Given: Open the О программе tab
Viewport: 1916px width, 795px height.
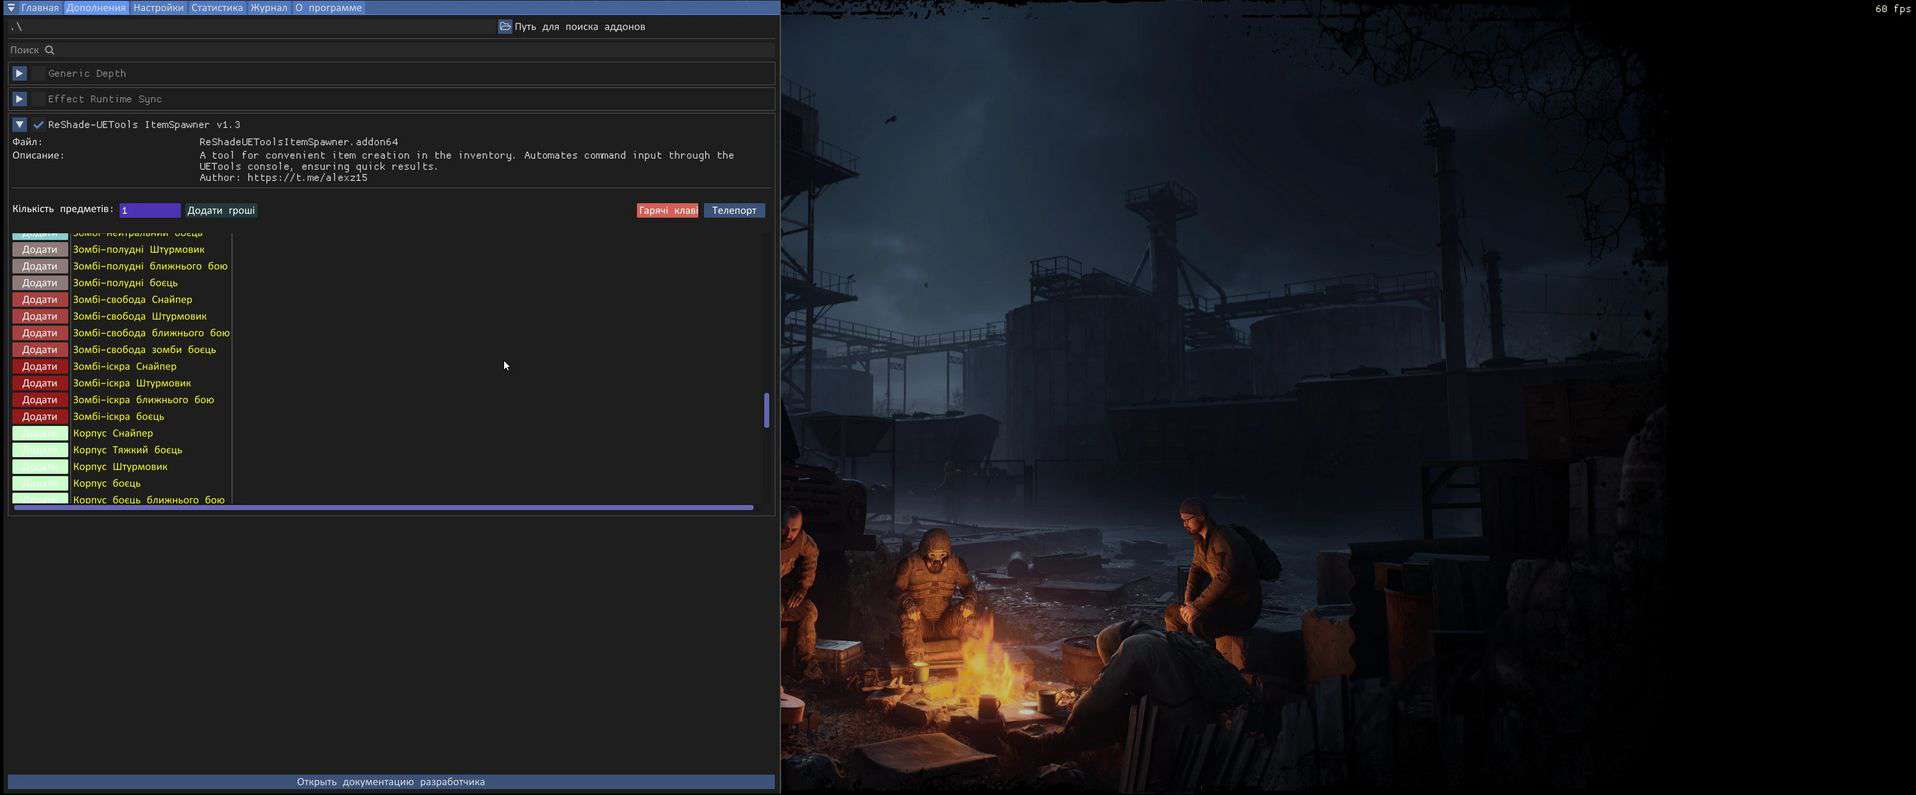Looking at the screenshot, I should pos(328,8).
